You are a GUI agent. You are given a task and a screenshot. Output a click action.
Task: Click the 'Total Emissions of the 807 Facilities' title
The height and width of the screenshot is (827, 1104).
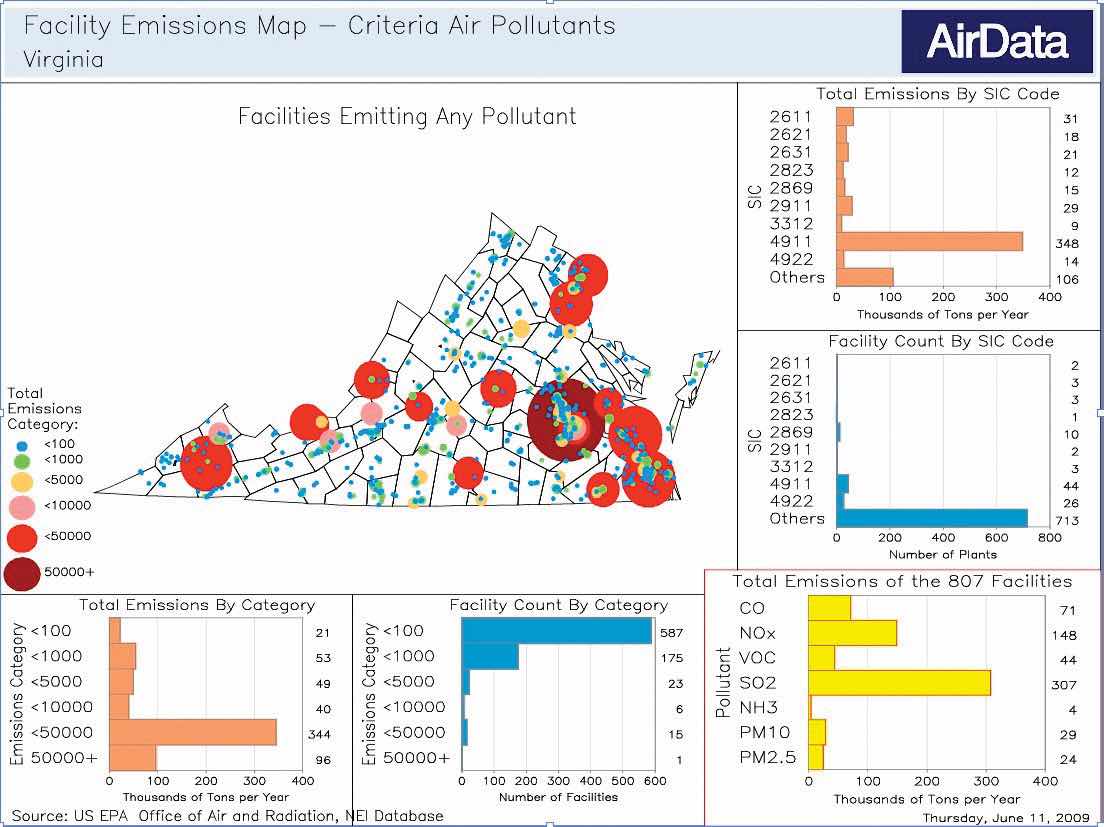902,581
